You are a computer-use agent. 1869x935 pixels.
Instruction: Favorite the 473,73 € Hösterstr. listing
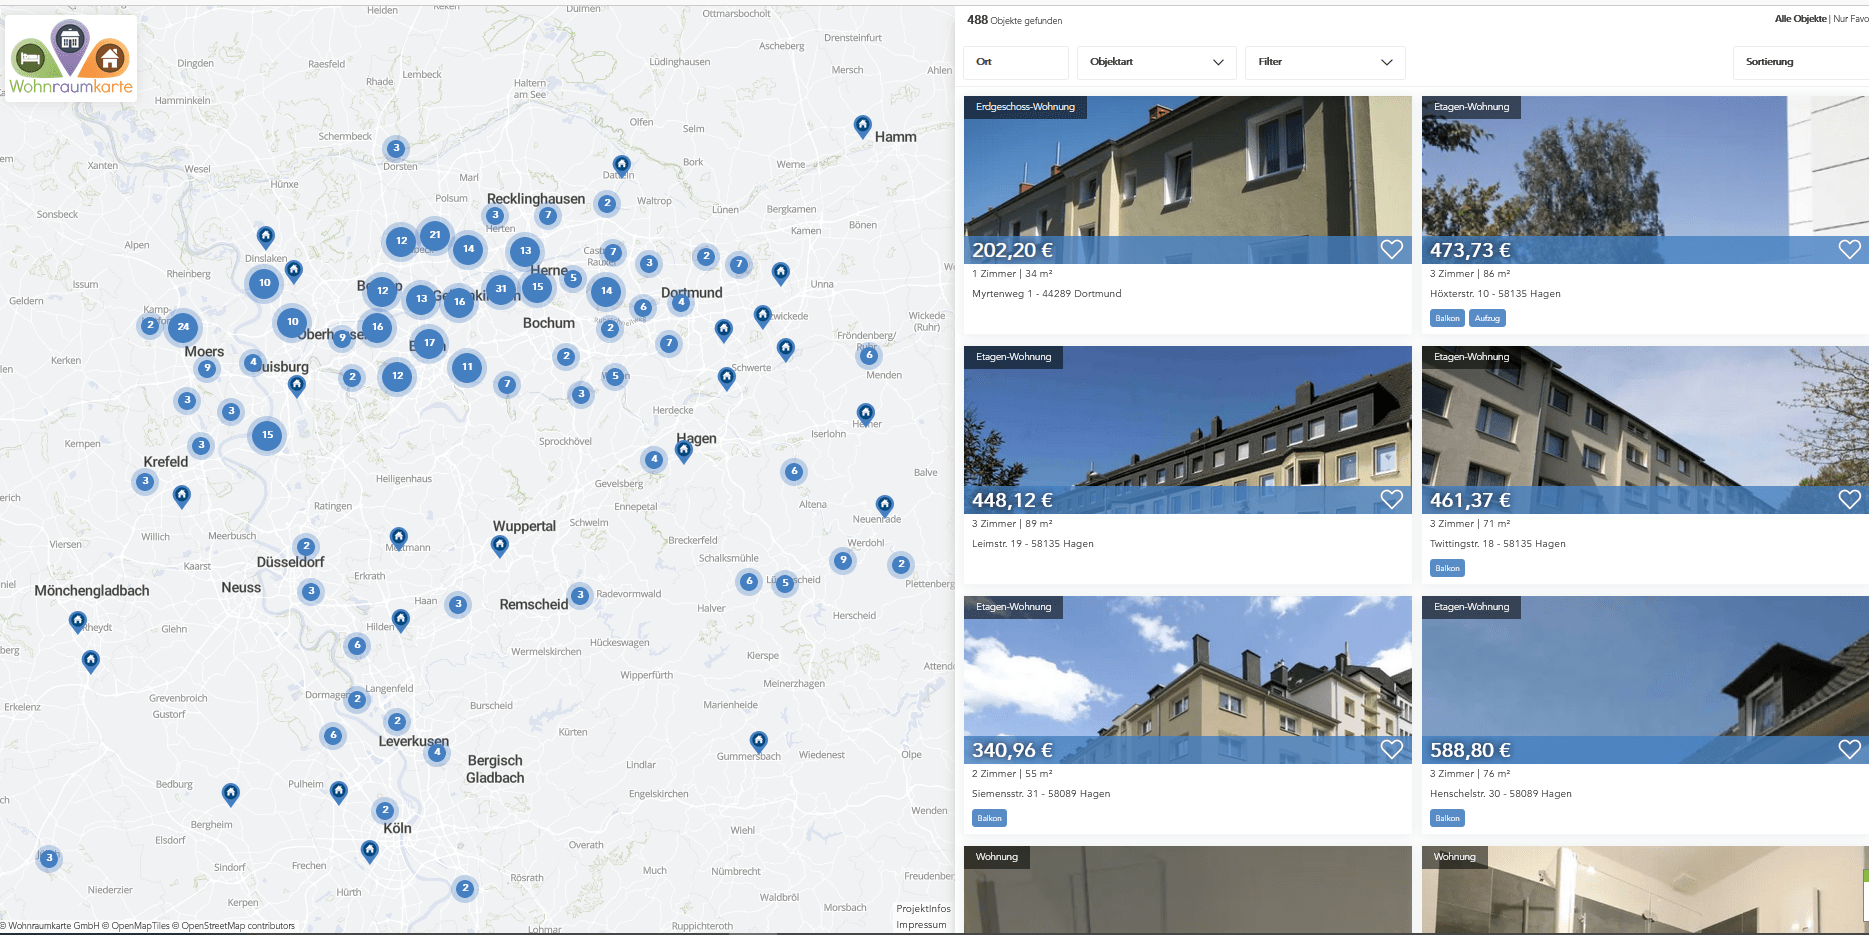tap(1849, 249)
